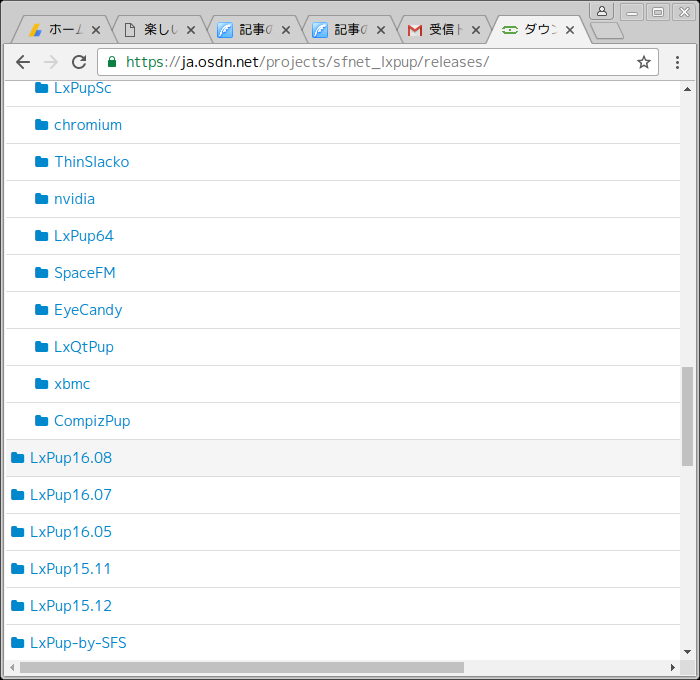The width and height of the screenshot is (700, 680).
Task: Expand the LxPup-by-SFS folder
Action: click(78, 643)
